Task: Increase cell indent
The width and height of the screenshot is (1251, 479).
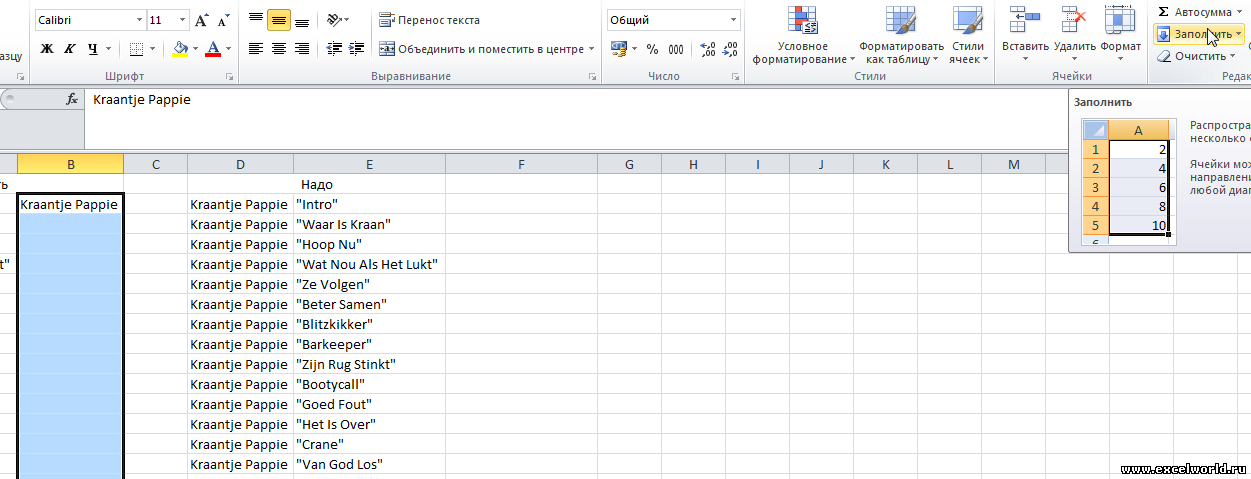Action: 357,48
